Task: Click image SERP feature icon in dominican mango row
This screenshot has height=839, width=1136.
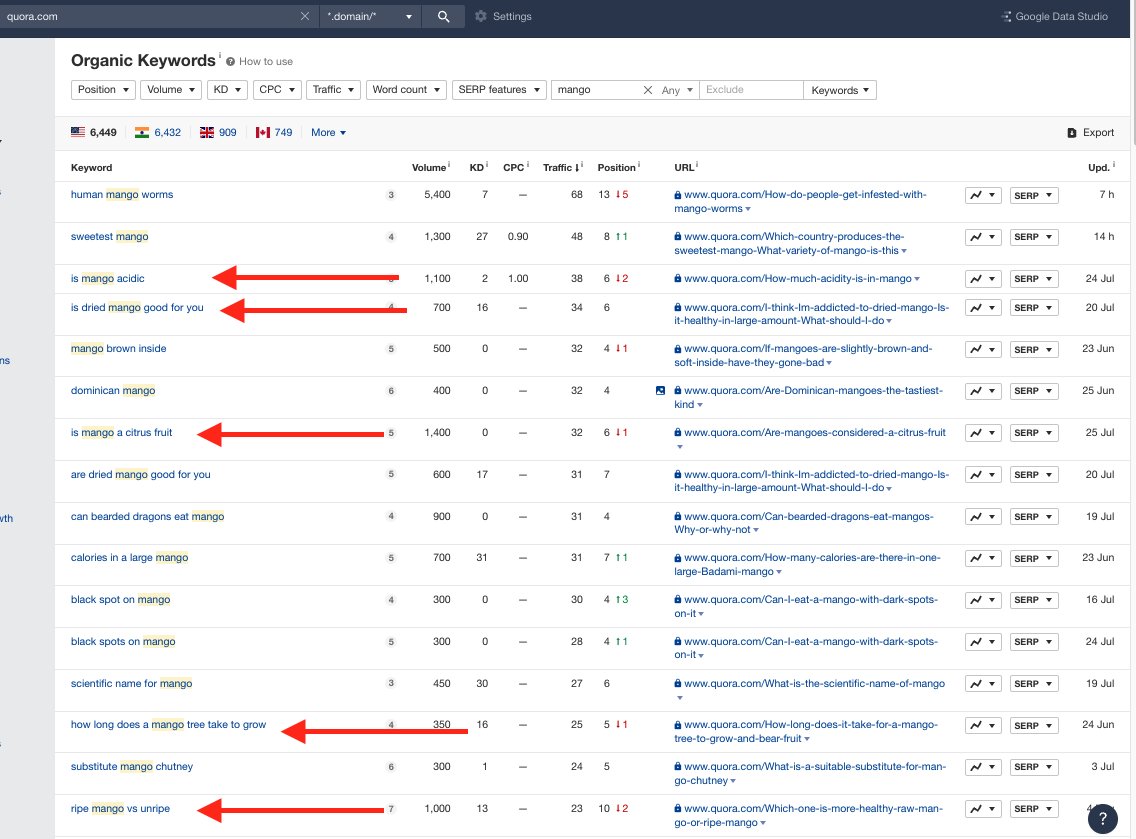Action: tap(660, 391)
